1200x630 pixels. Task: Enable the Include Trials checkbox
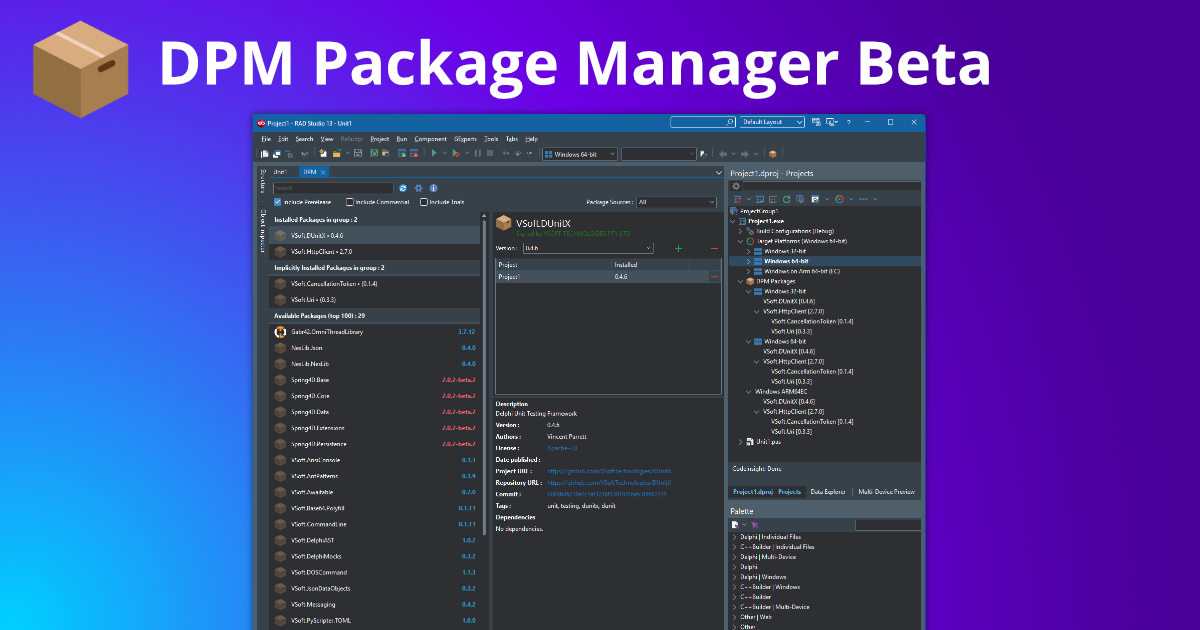424,202
